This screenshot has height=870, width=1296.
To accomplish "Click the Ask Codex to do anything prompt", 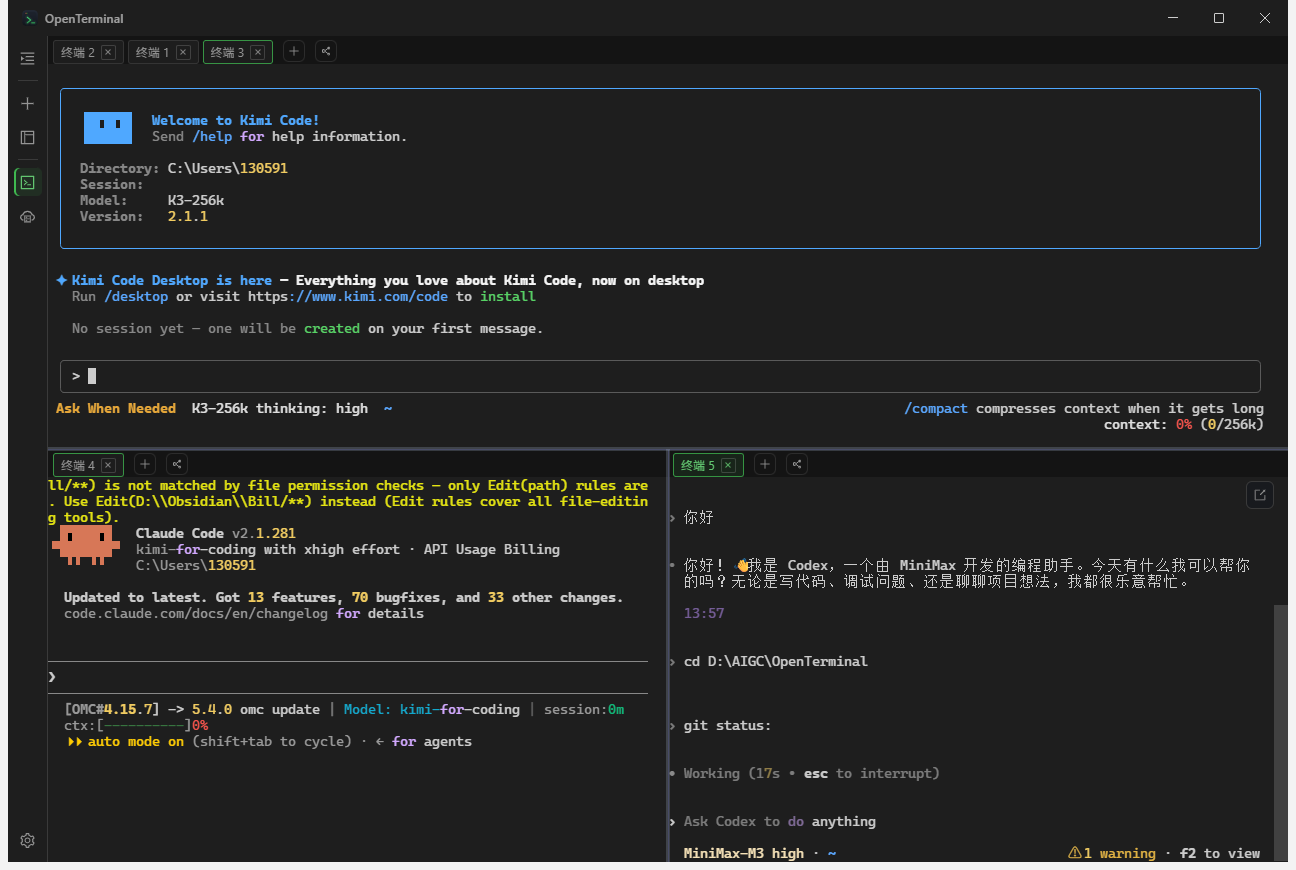I will click(x=780, y=821).
